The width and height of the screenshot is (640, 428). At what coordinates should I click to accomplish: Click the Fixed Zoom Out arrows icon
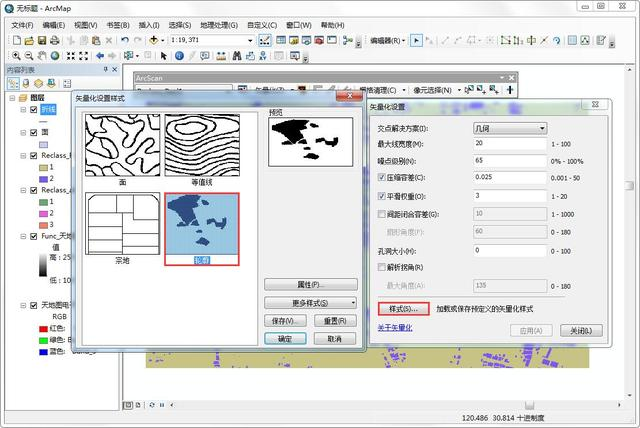click(x=83, y=56)
